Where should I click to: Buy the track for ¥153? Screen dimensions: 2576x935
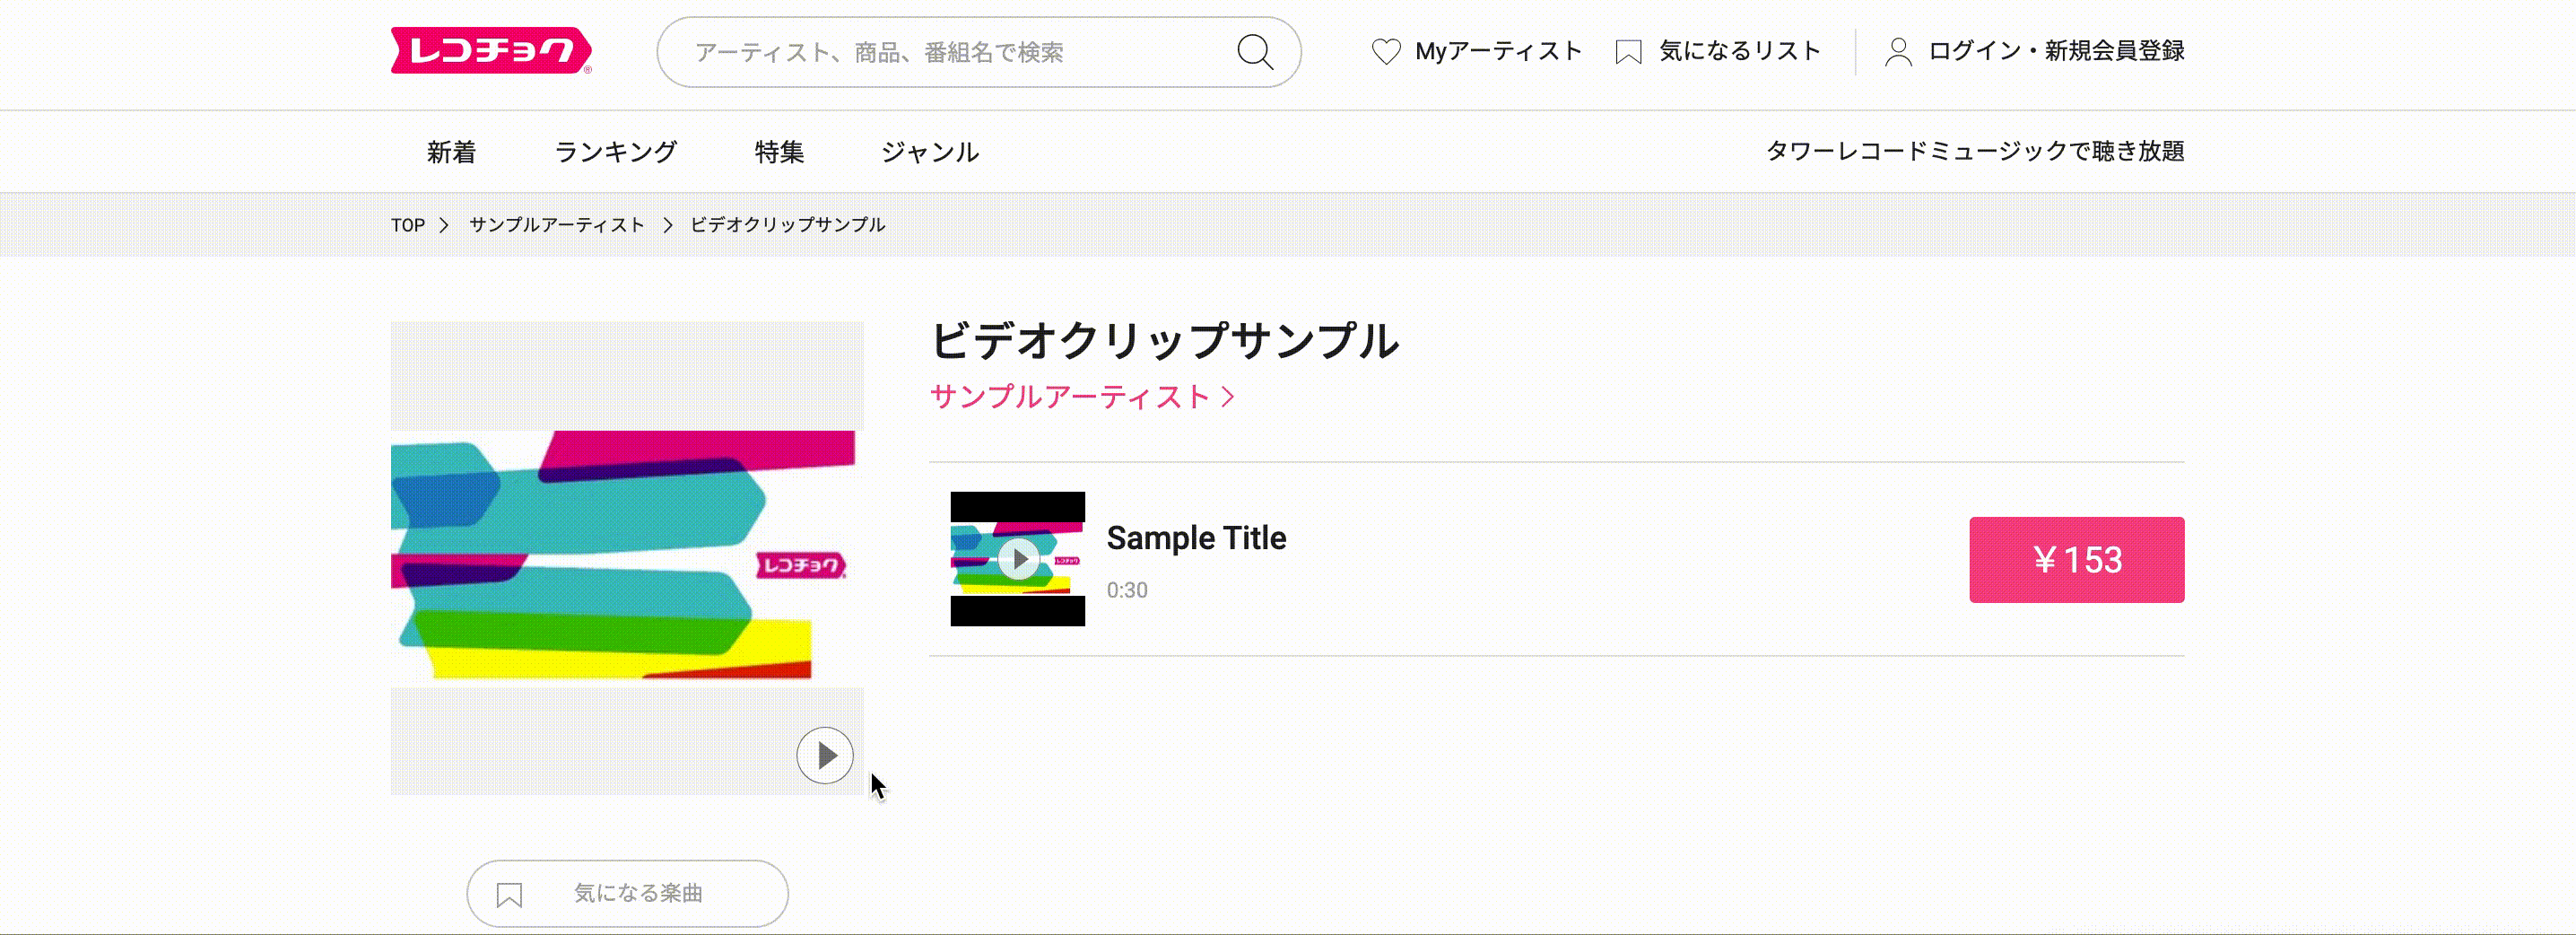(x=2076, y=560)
